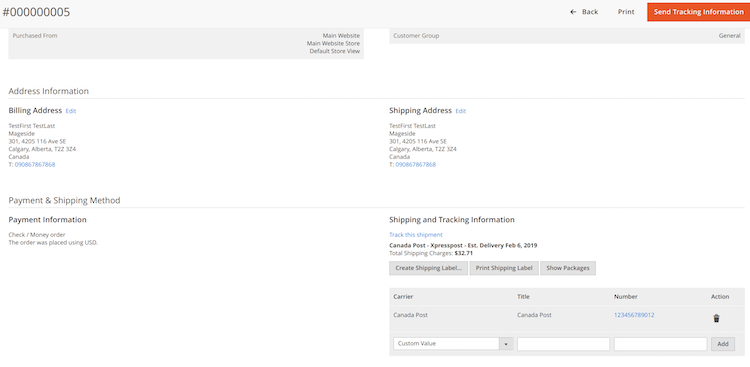
Task: Edit the Billing Address
Action: [x=71, y=111]
